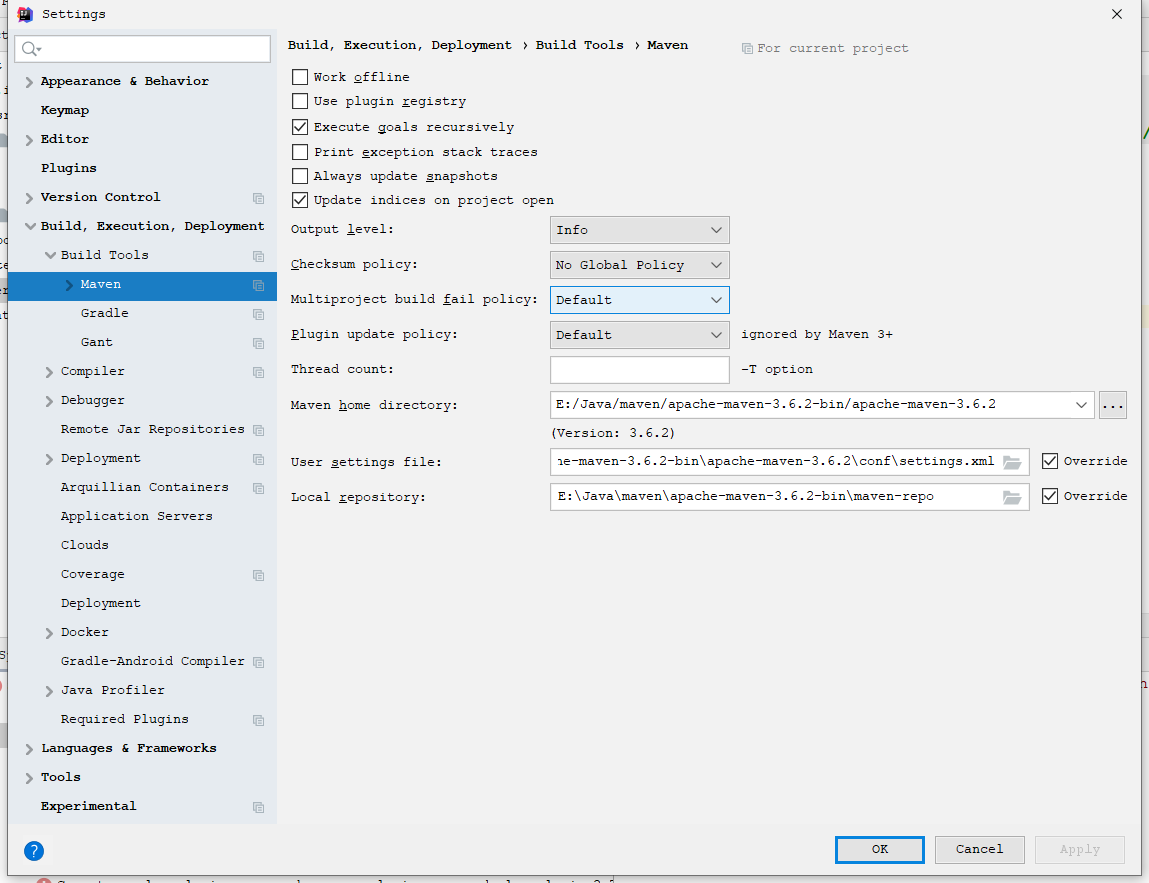Uncheck Execute goals recursively
The width and height of the screenshot is (1149, 883).
tap(300, 127)
